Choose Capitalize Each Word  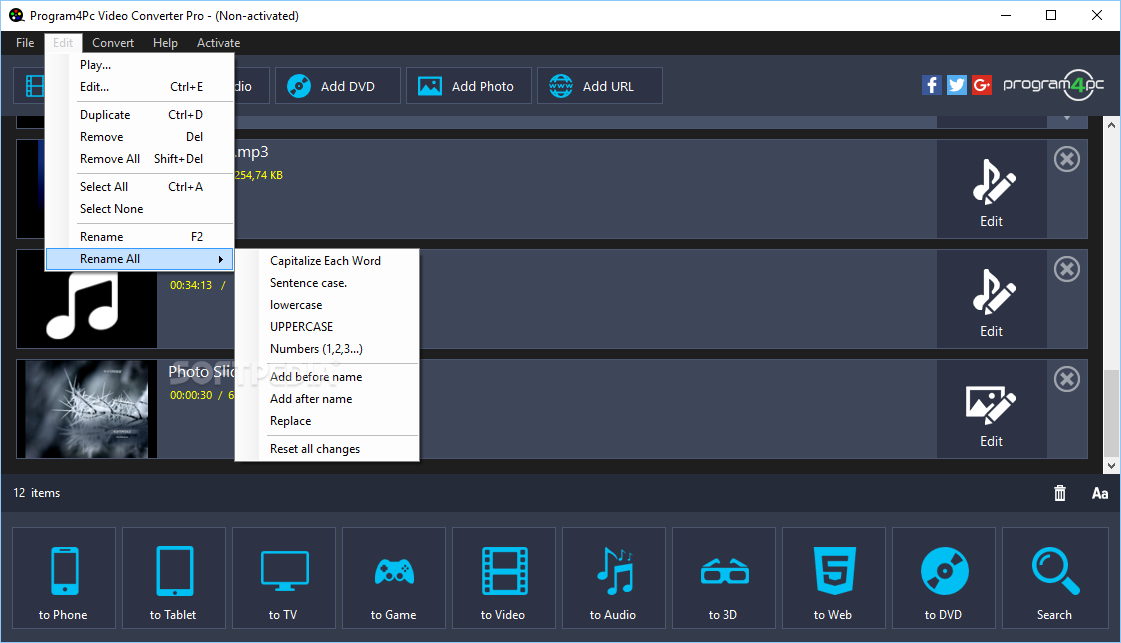click(x=327, y=261)
